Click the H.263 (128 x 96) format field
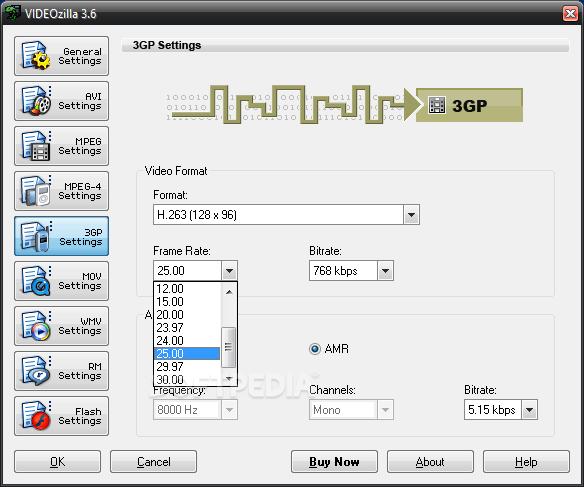This screenshot has width=584, height=487. click(x=278, y=215)
